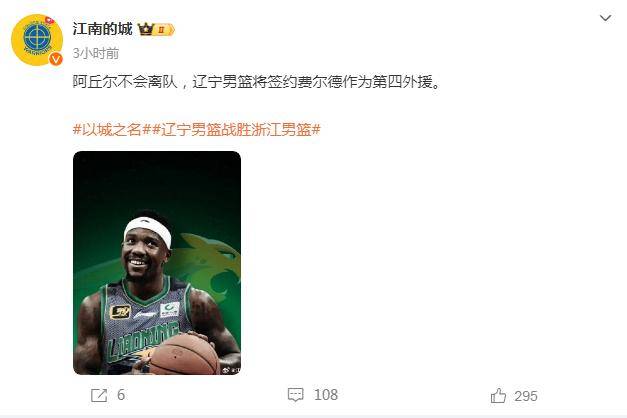Click the repost share icon
Viewport: 627px width, 418px height.
99,395
